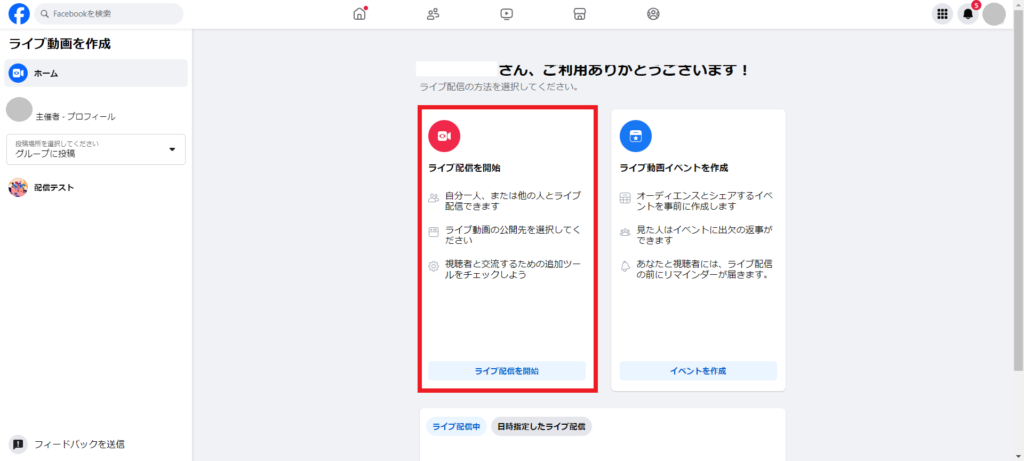Screen dimensions: 1024x461
Task: Open the Groups icon in top navigation
Action: tap(653, 14)
